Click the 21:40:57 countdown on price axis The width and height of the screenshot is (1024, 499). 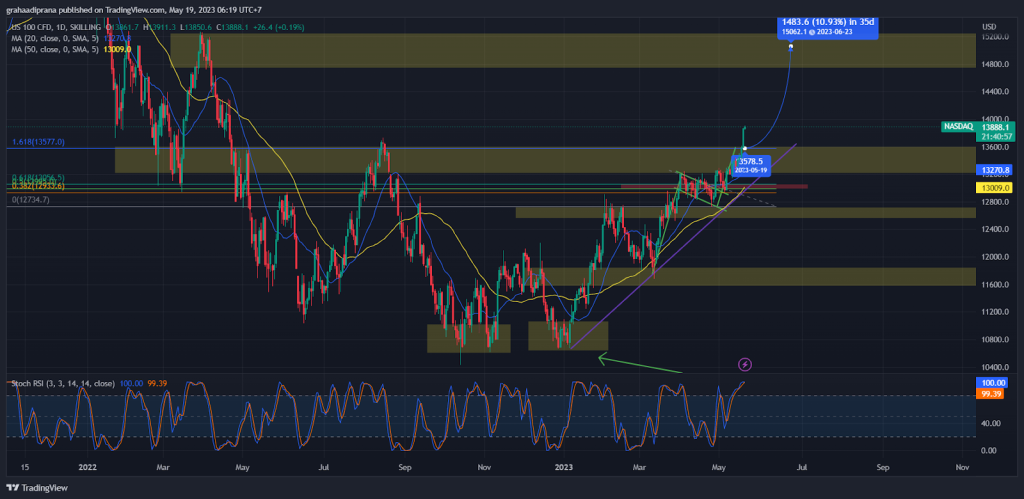997,137
